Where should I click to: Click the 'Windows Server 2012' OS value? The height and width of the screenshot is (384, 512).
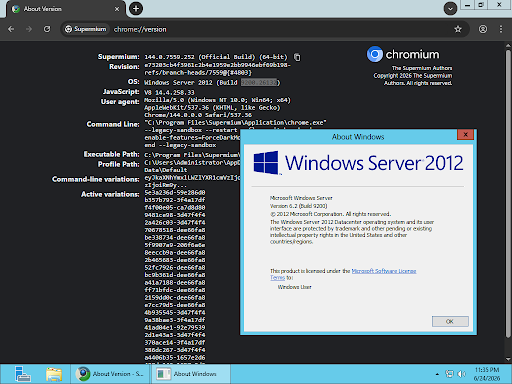(178, 82)
